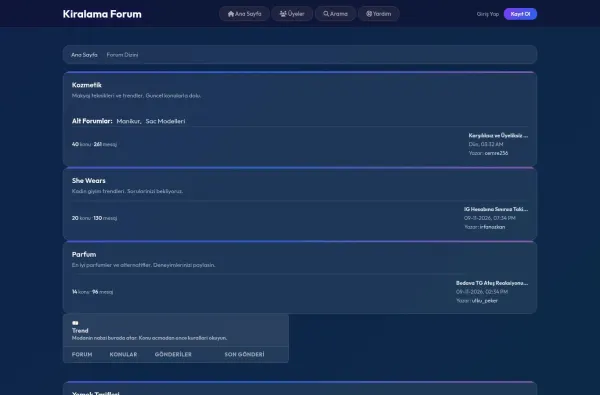
Task: Open latest Parfum post title by ulku_peker
Action: click(x=492, y=283)
